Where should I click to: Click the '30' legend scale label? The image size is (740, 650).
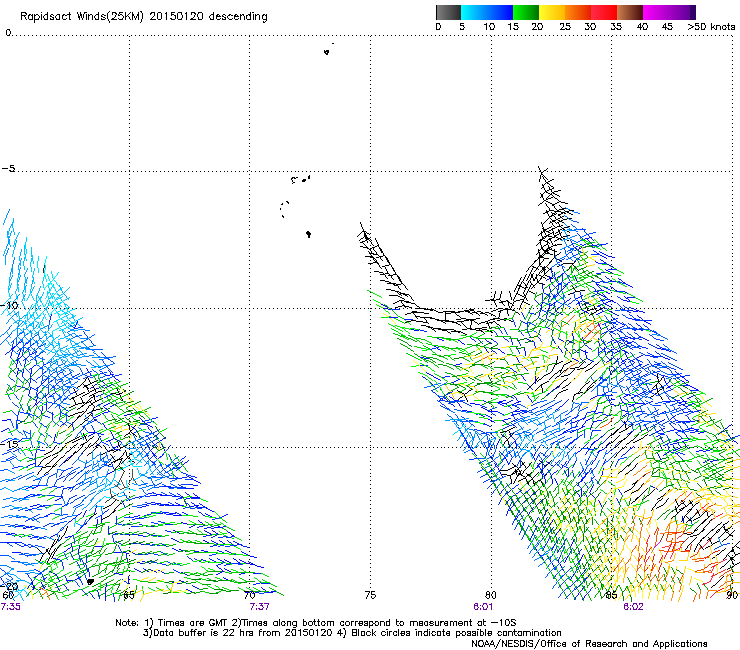(x=590, y=27)
